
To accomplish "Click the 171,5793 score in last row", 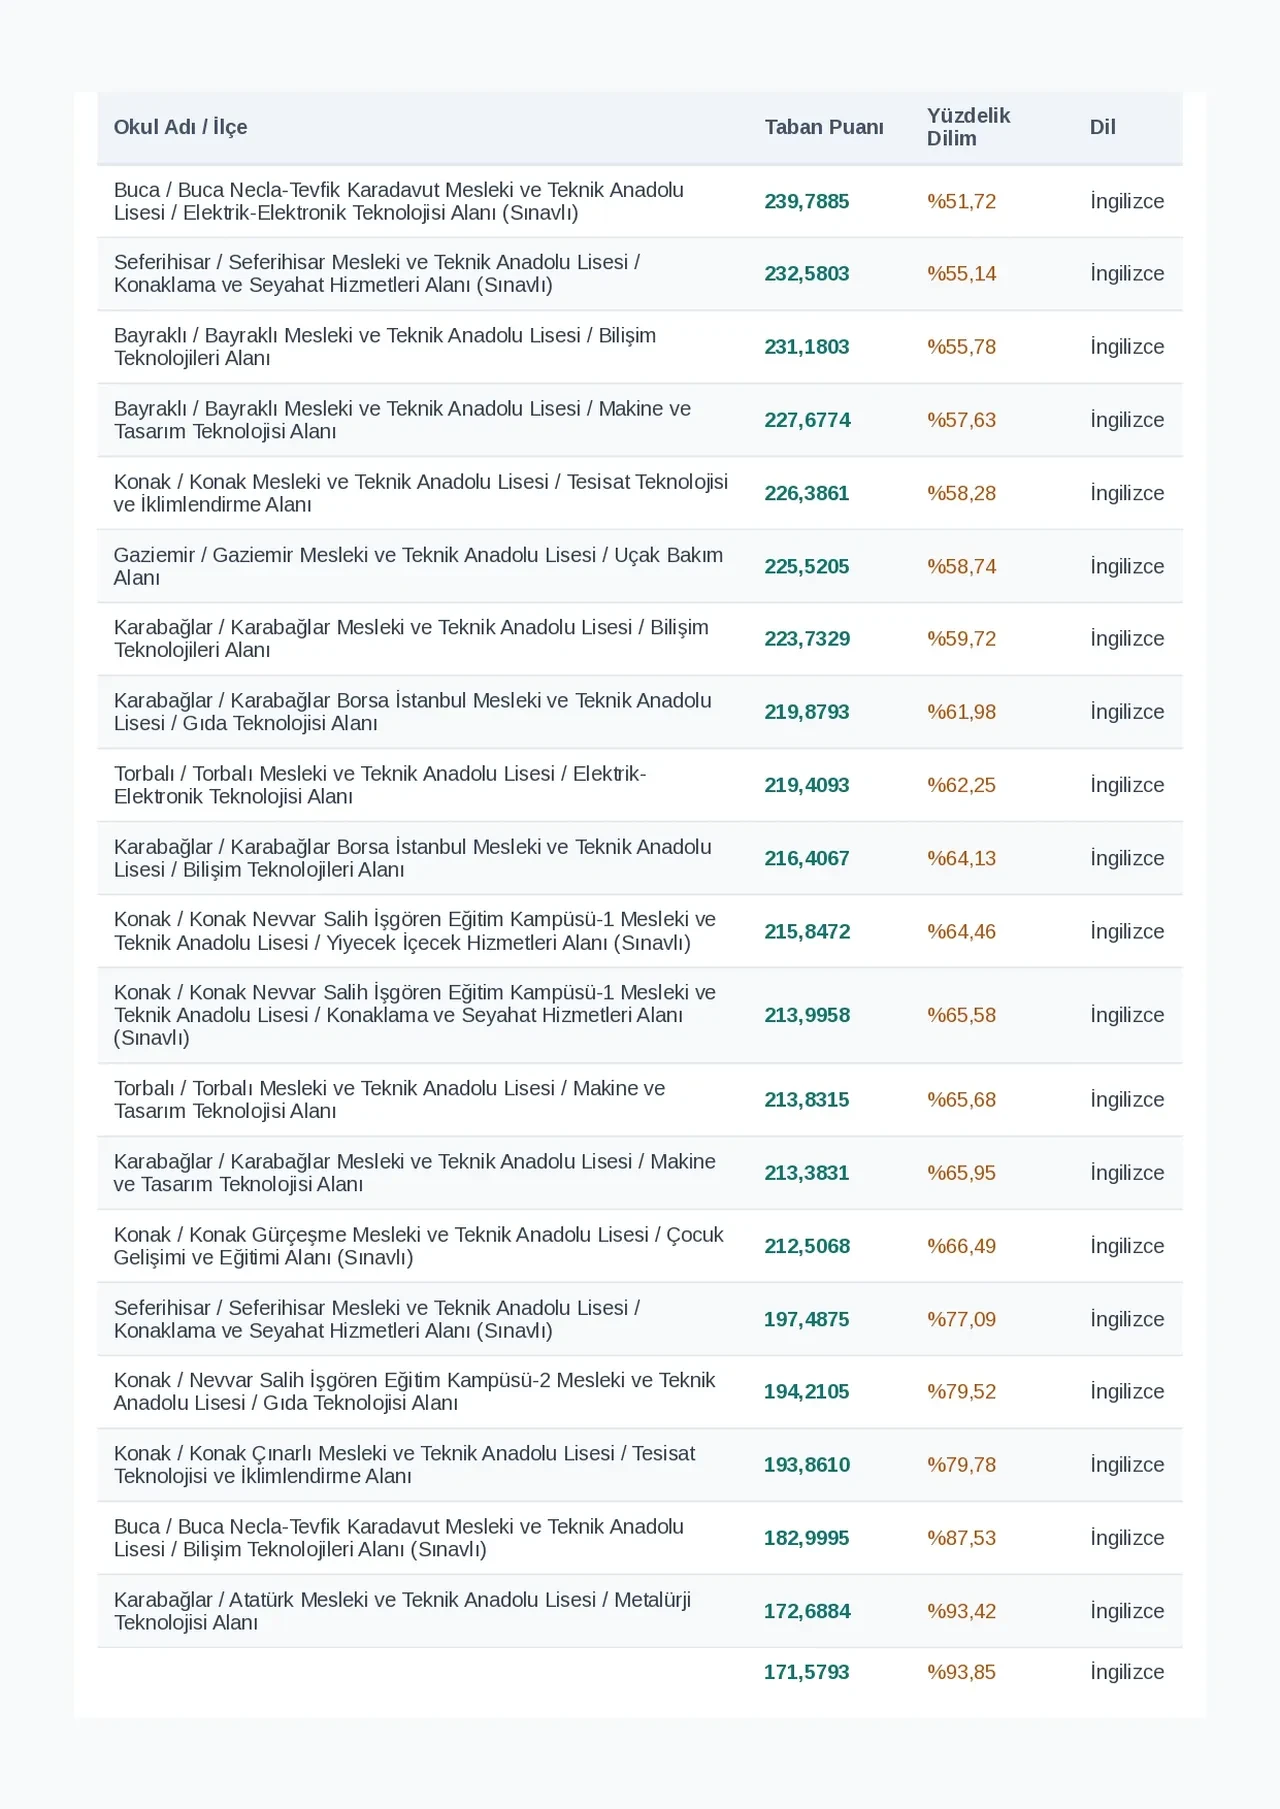I will click(806, 1672).
